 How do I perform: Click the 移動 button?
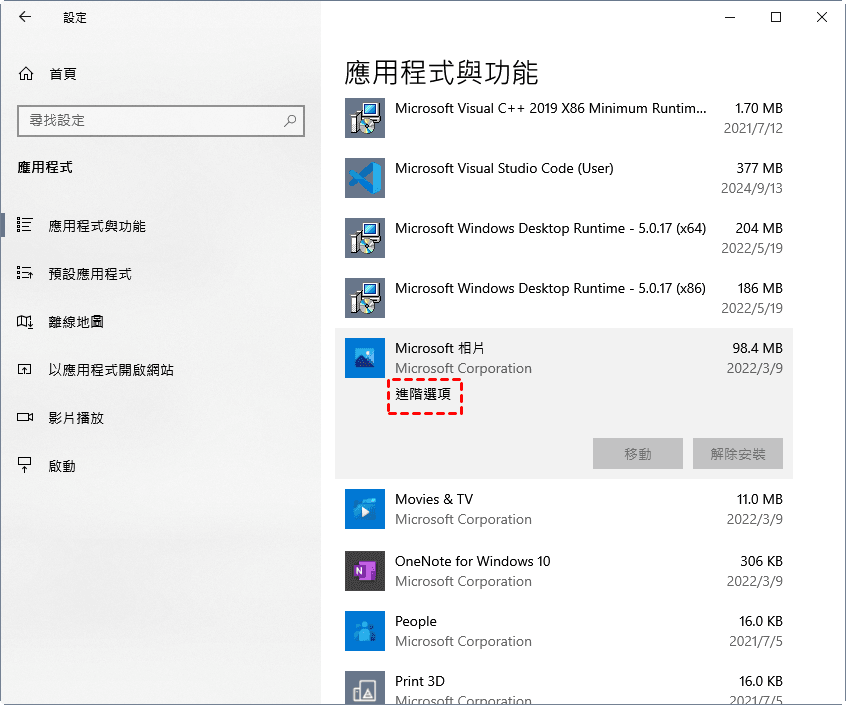point(638,454)
